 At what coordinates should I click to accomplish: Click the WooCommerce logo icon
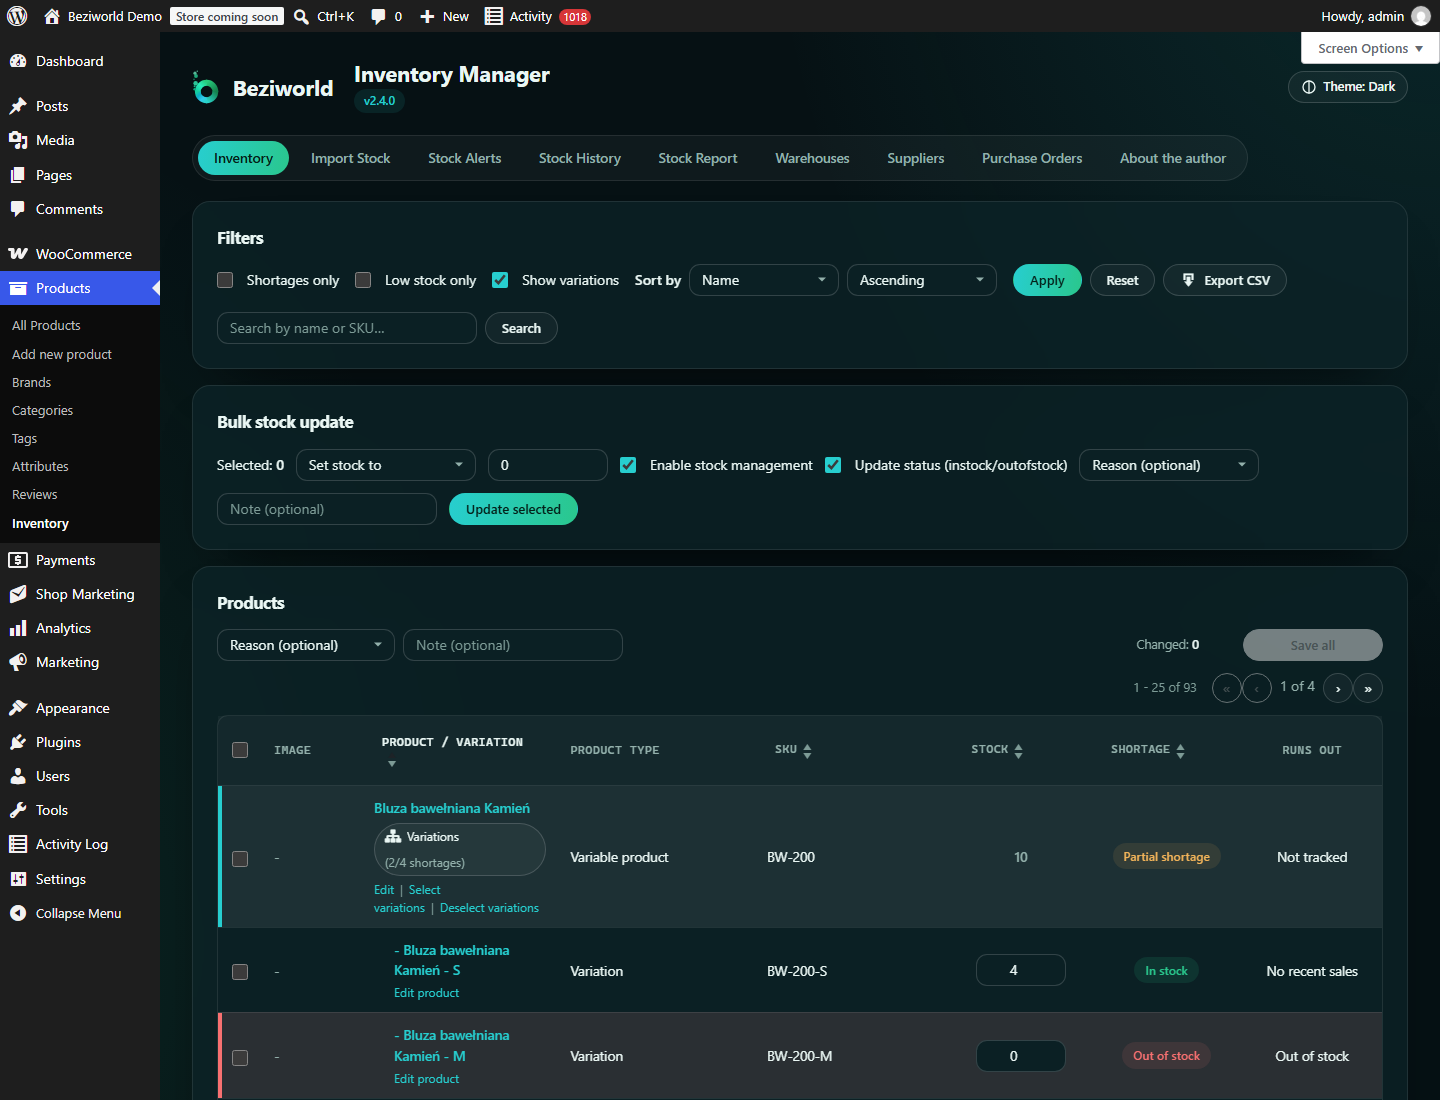[x=18, y=254]
